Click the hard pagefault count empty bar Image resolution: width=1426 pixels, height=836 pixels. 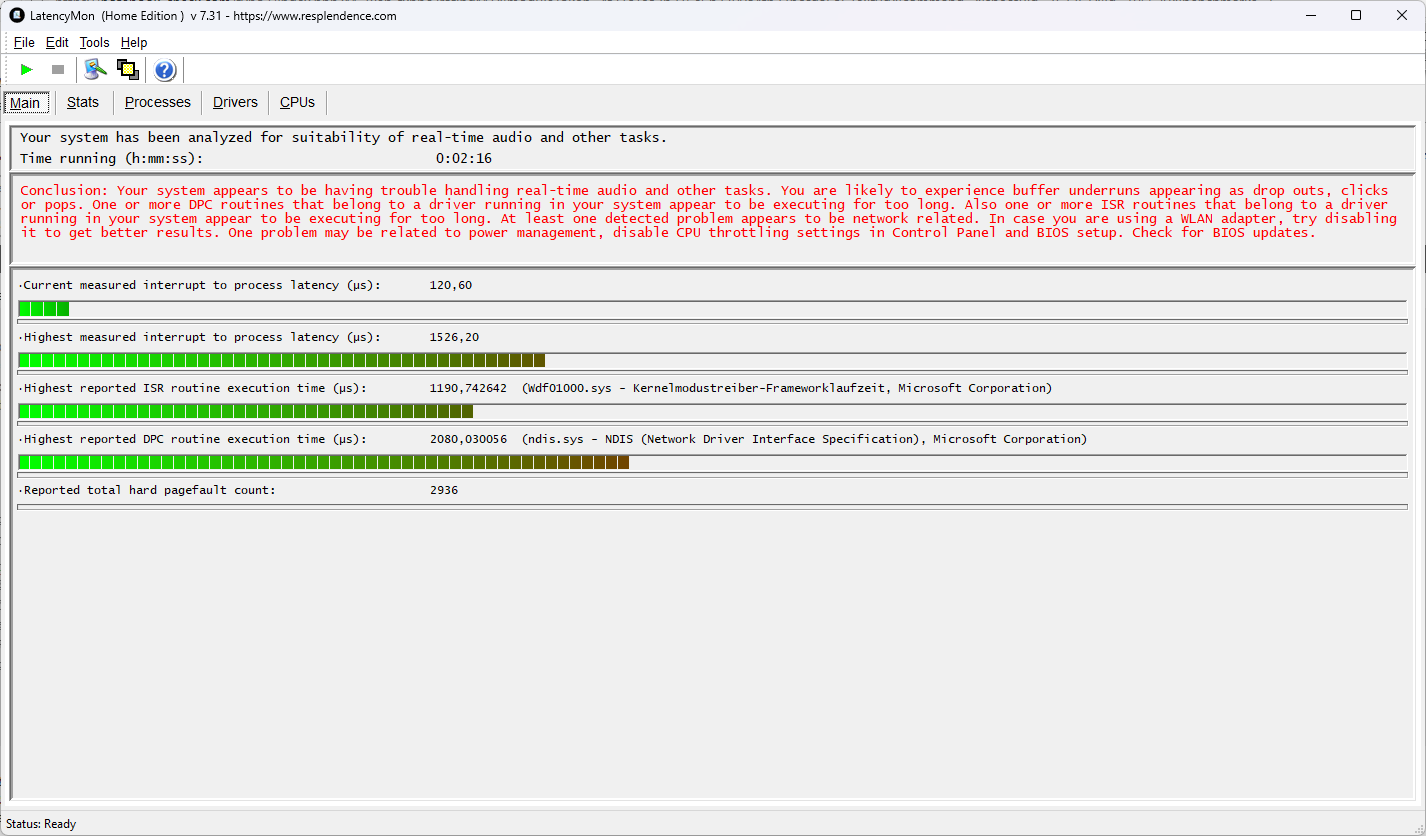[x=712, y=507]
